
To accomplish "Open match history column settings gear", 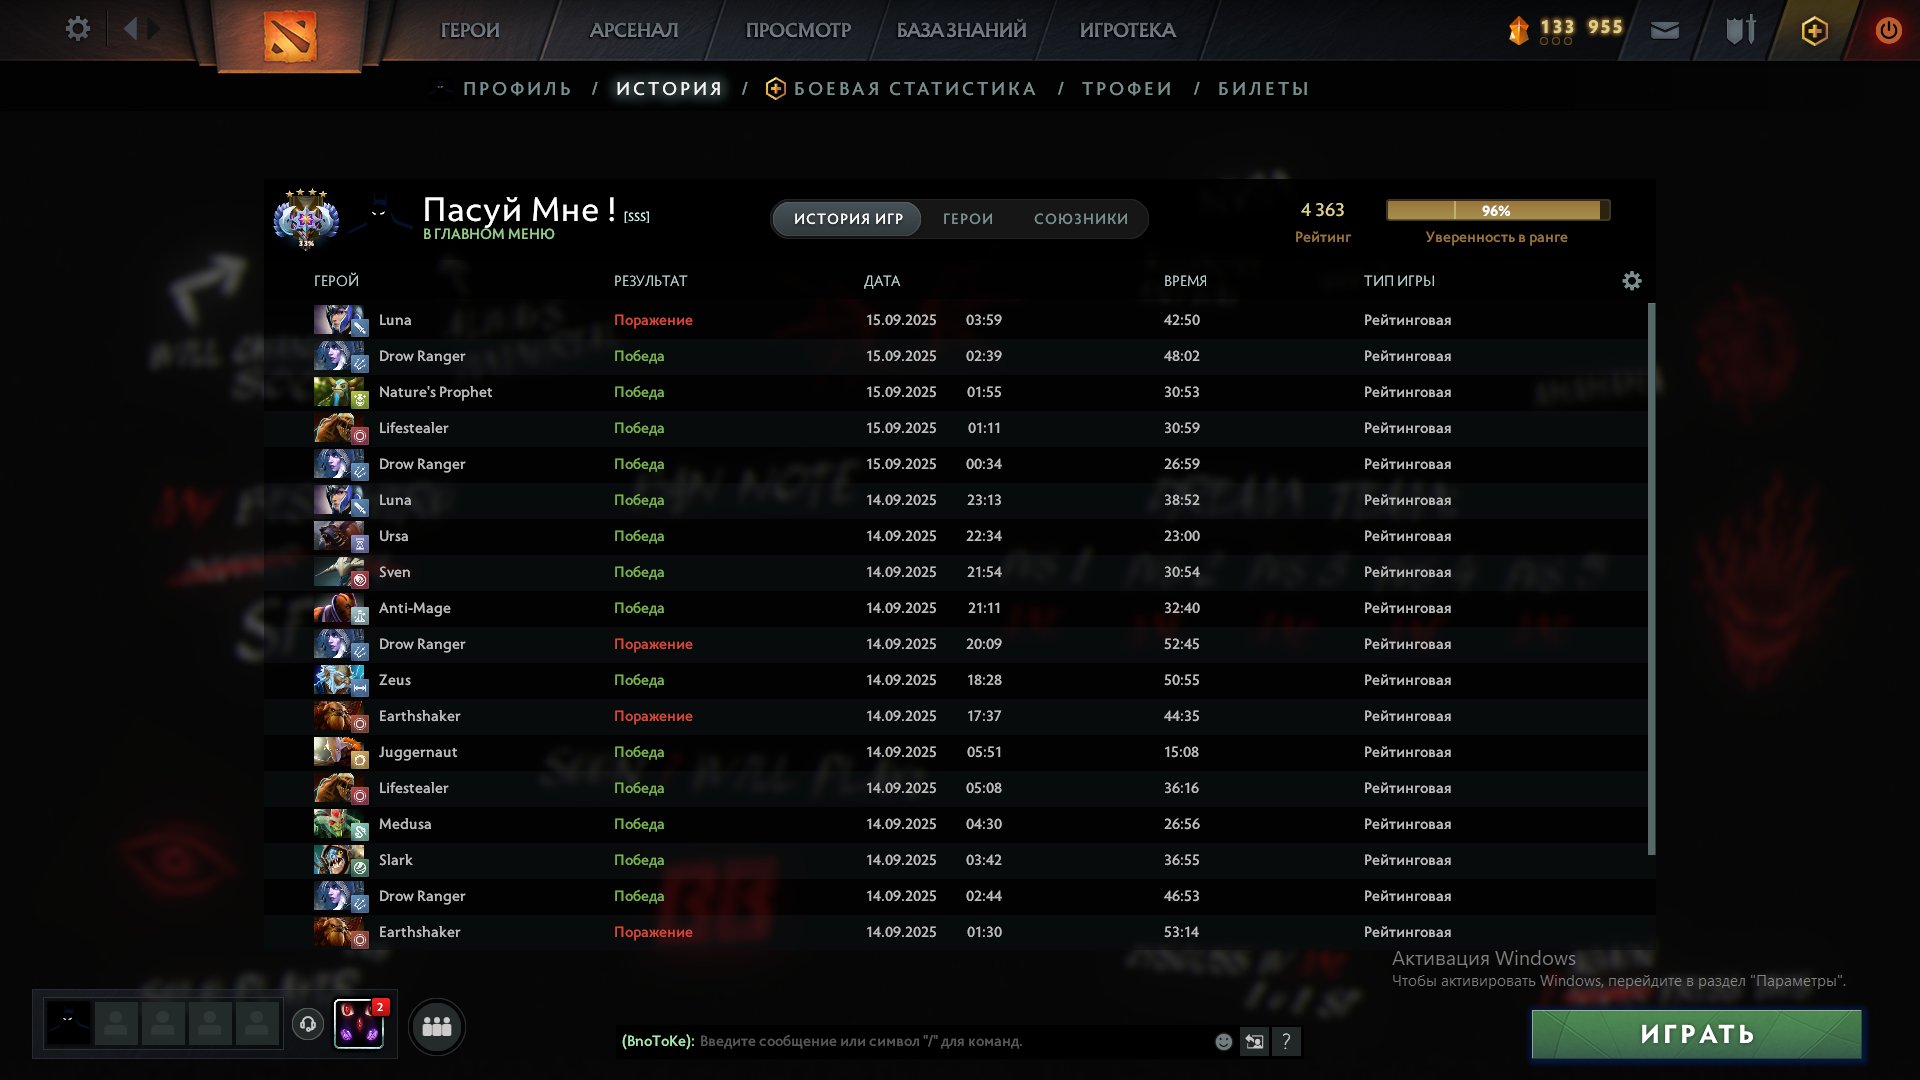I will (1632, 281).
